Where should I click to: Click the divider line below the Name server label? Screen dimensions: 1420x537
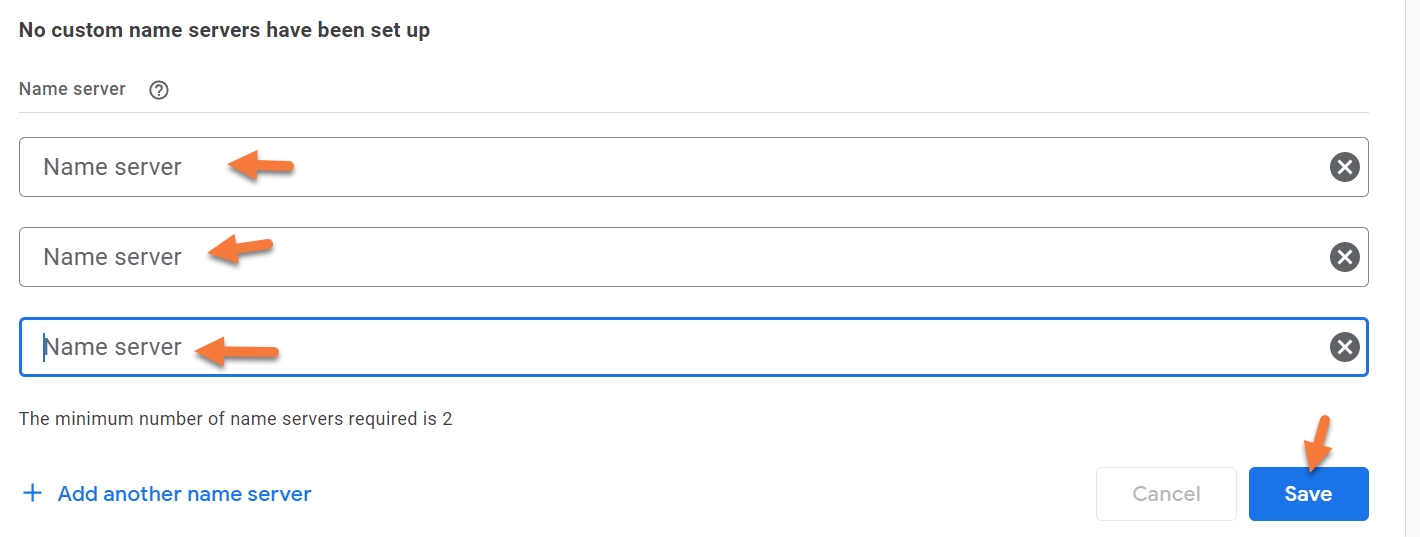693,112
